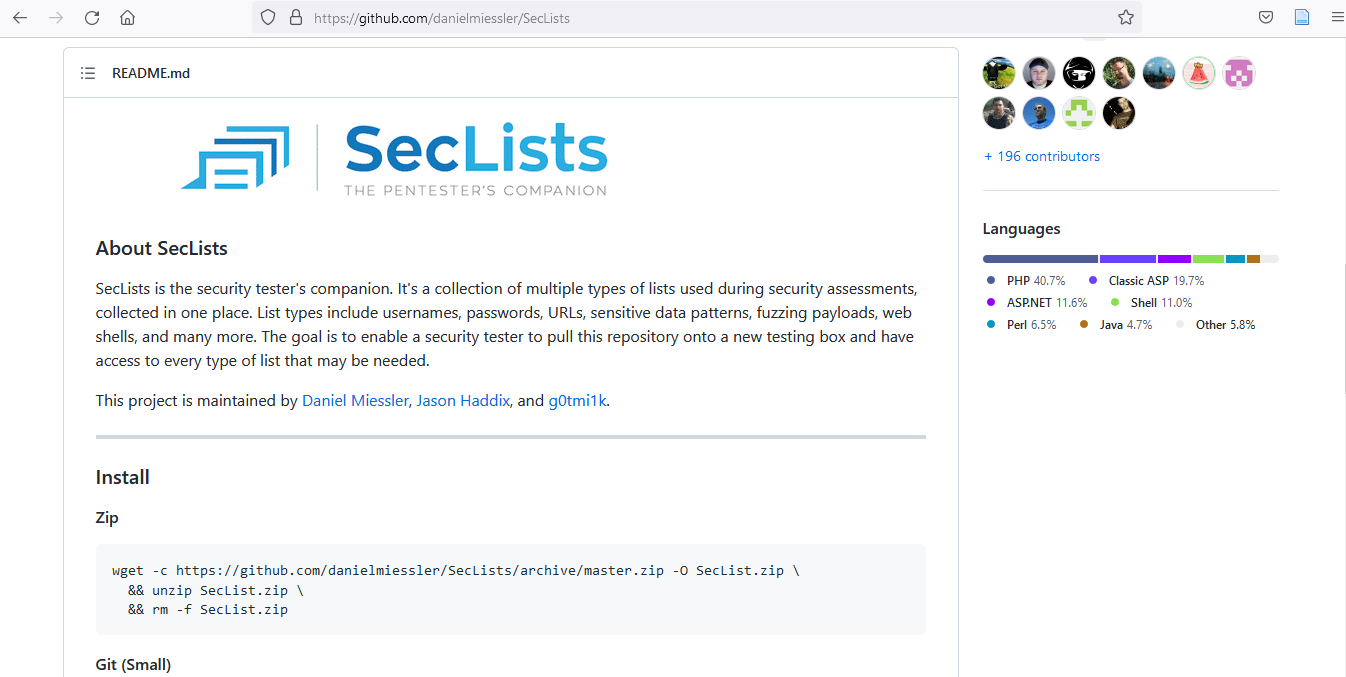Image resolution: width=1346 pixels, height=677 pixels.
Task: Click the green Shell segment in language bar
Action: (1208, 259)
